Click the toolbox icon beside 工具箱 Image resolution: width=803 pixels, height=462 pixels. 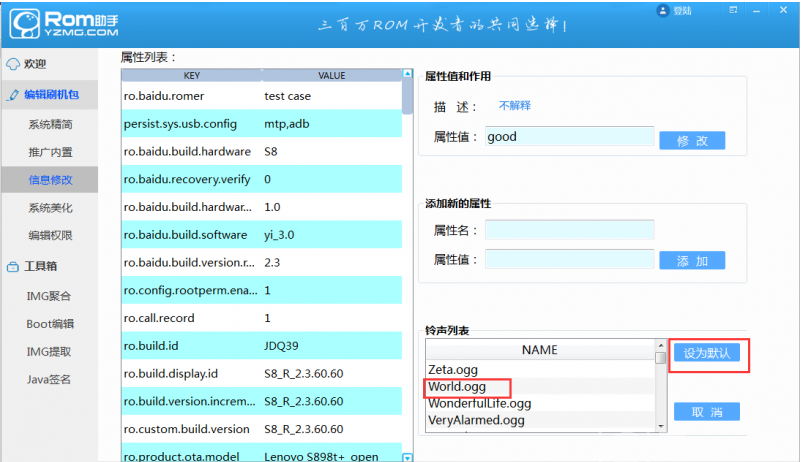pyautogui.click(x=13, y=267)
